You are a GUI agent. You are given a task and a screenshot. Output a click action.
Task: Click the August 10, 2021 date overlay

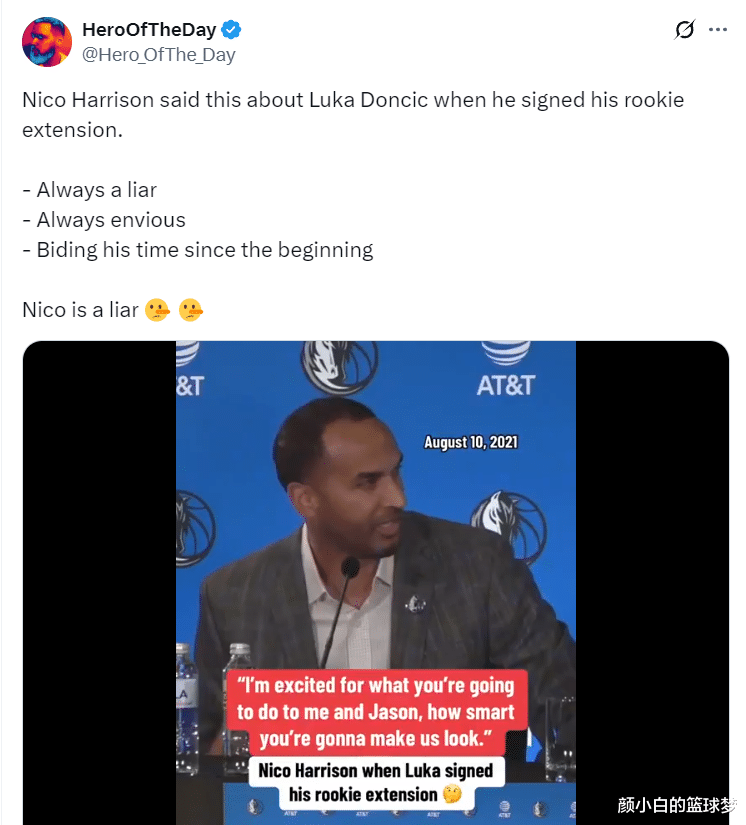point(471,442)
